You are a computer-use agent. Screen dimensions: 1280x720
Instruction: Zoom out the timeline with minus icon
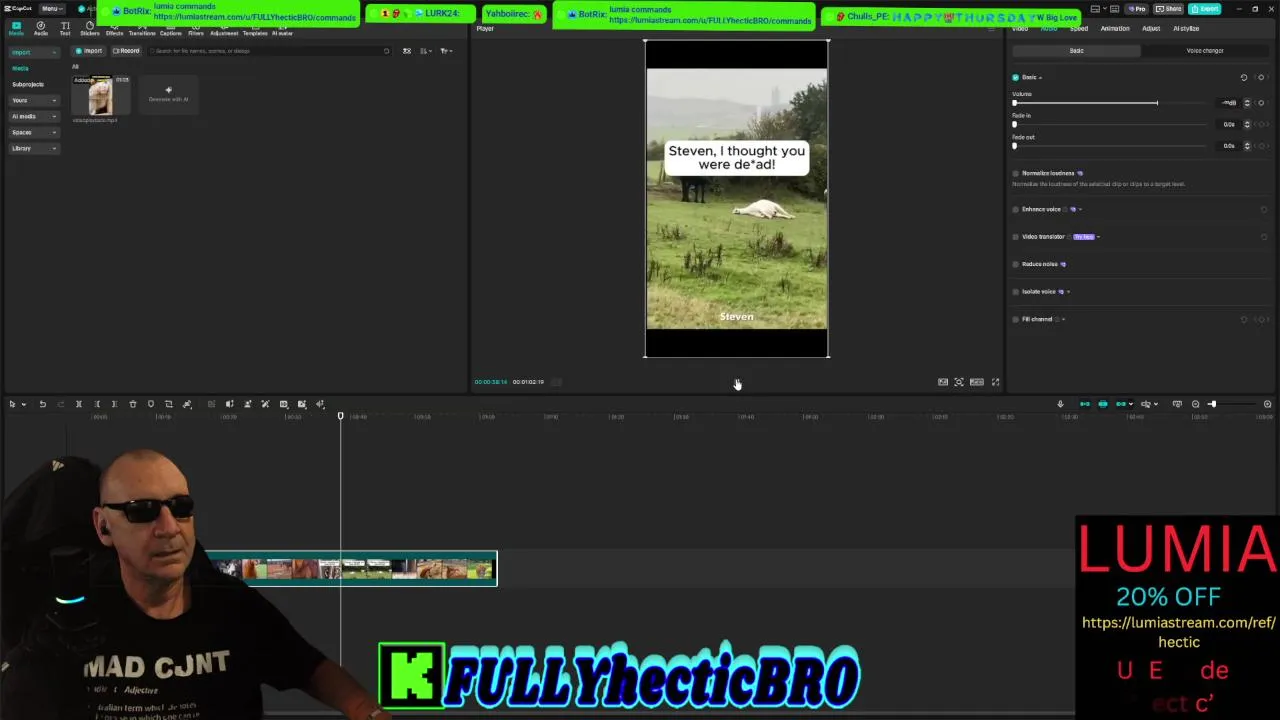click(x=1195, y=404)
